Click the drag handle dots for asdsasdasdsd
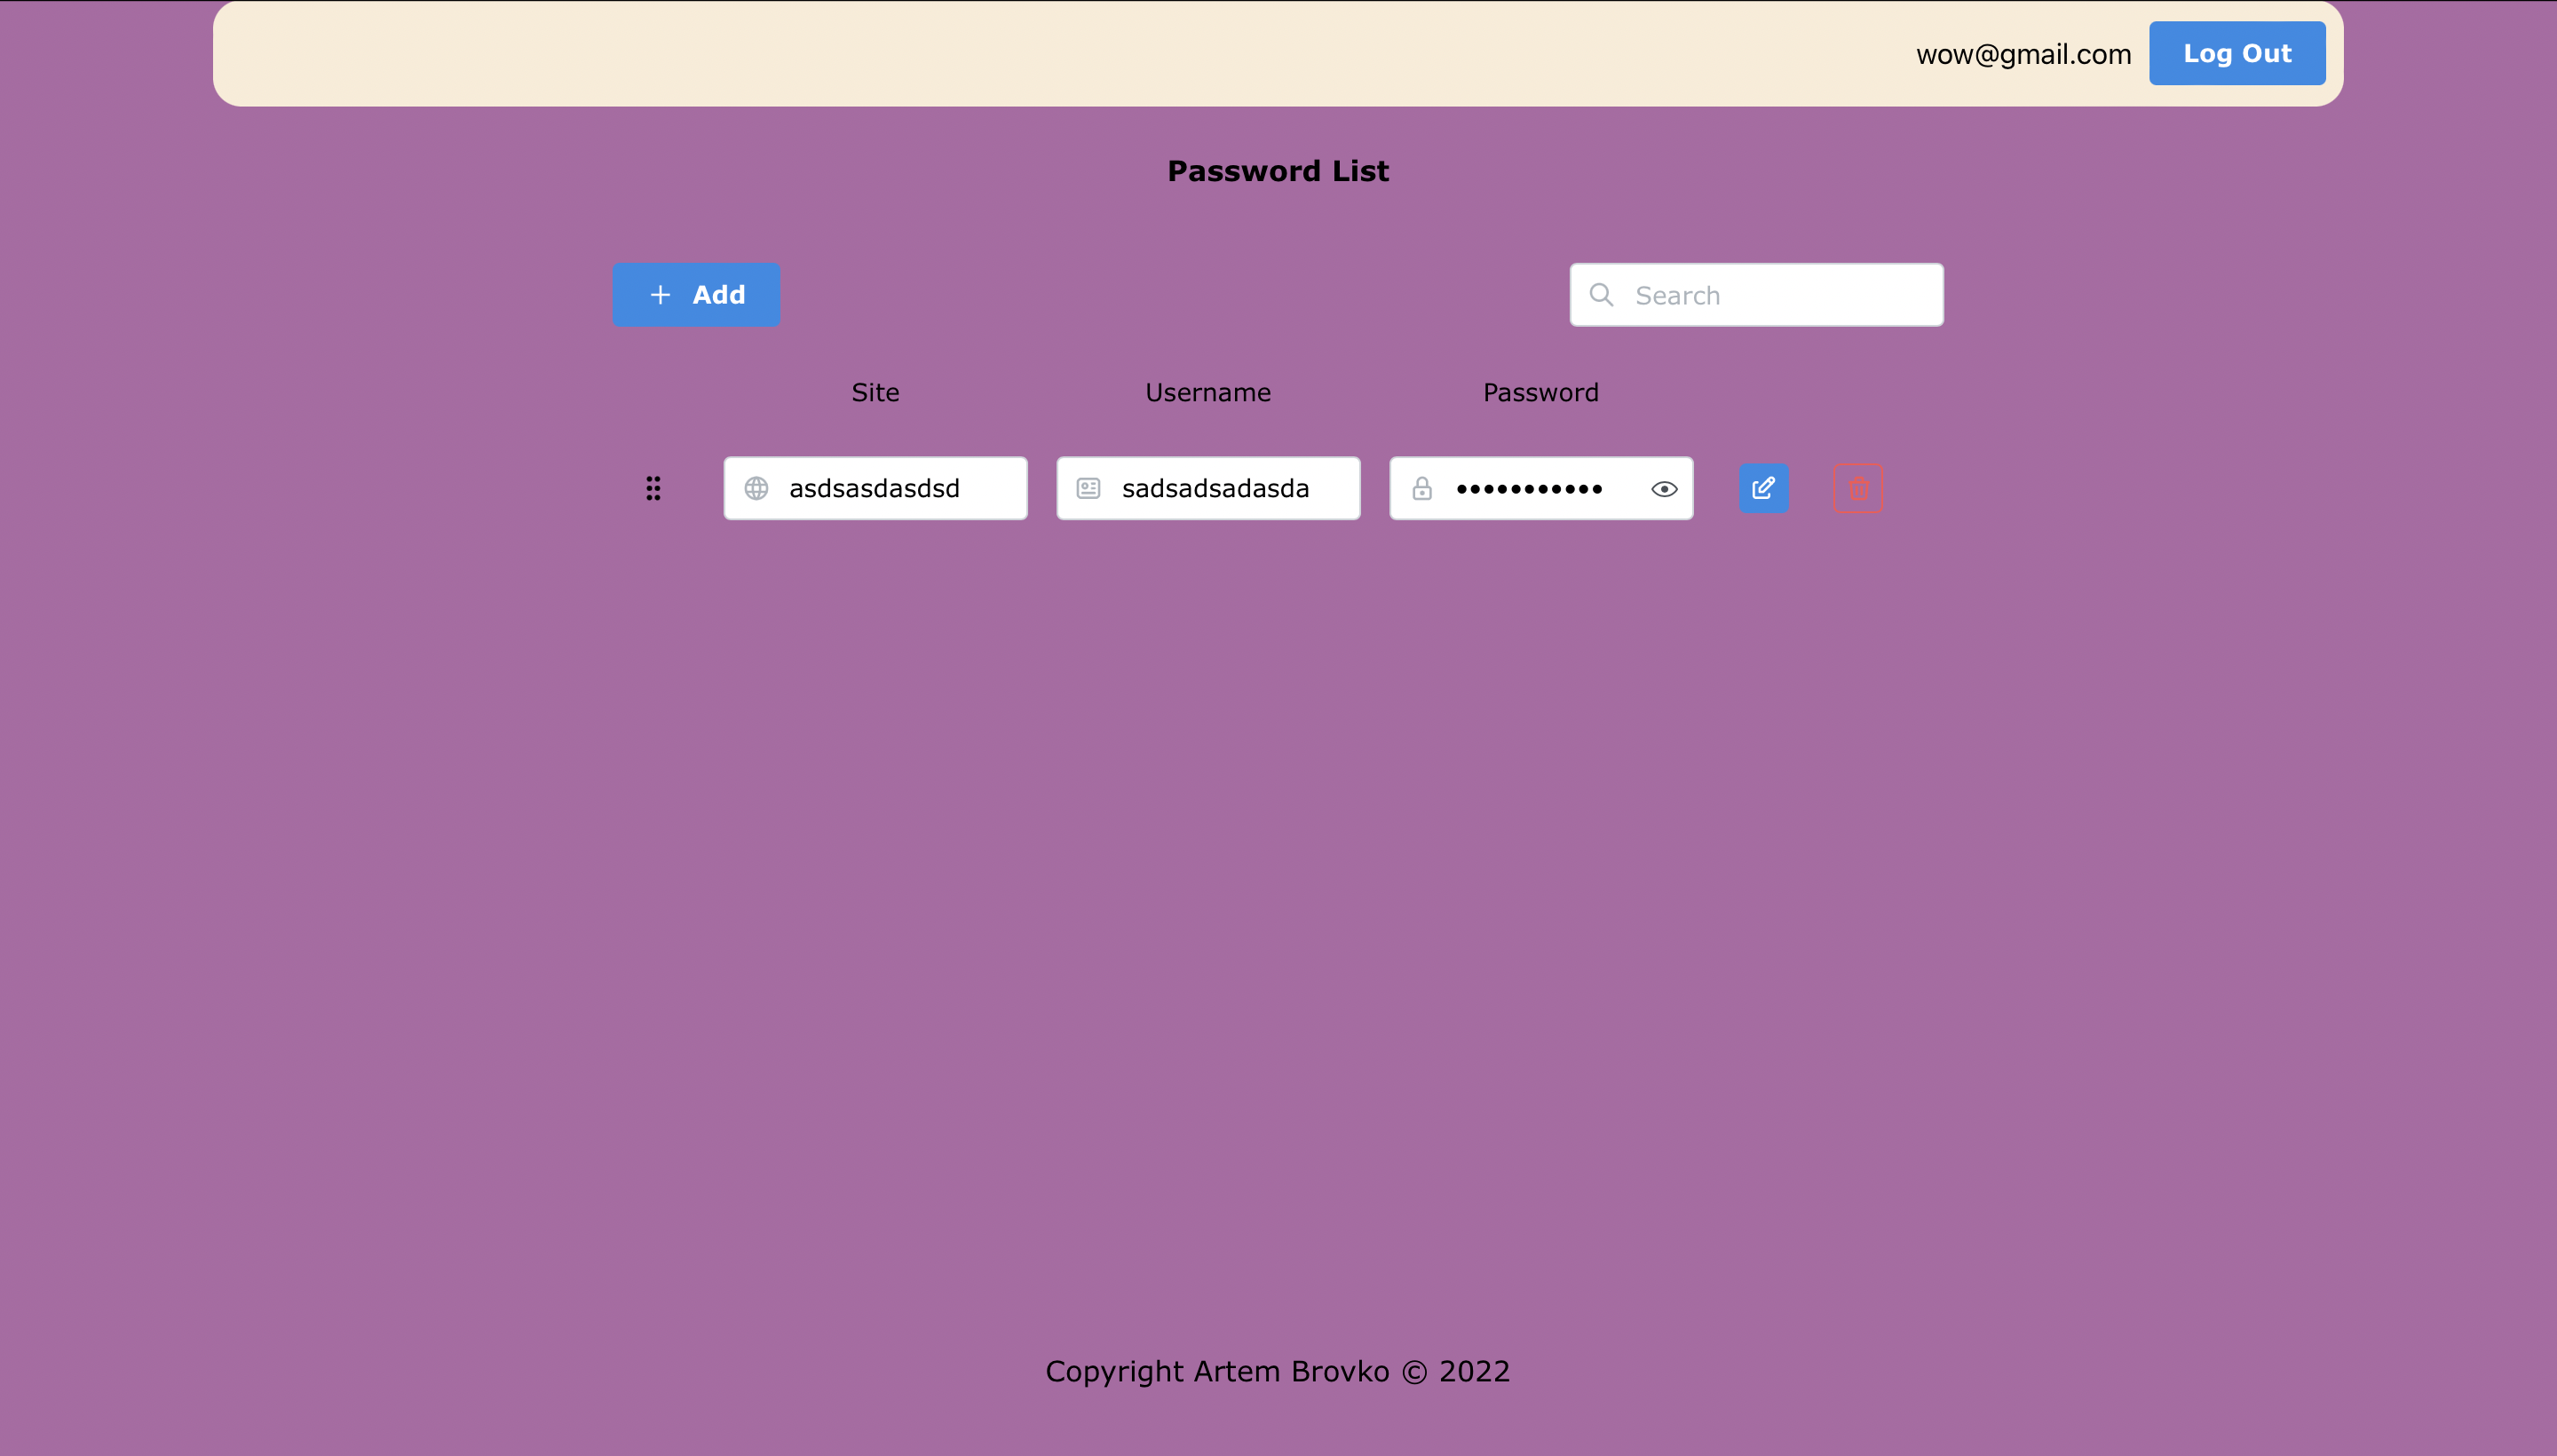The image size is (2557, 1456). 653,488
